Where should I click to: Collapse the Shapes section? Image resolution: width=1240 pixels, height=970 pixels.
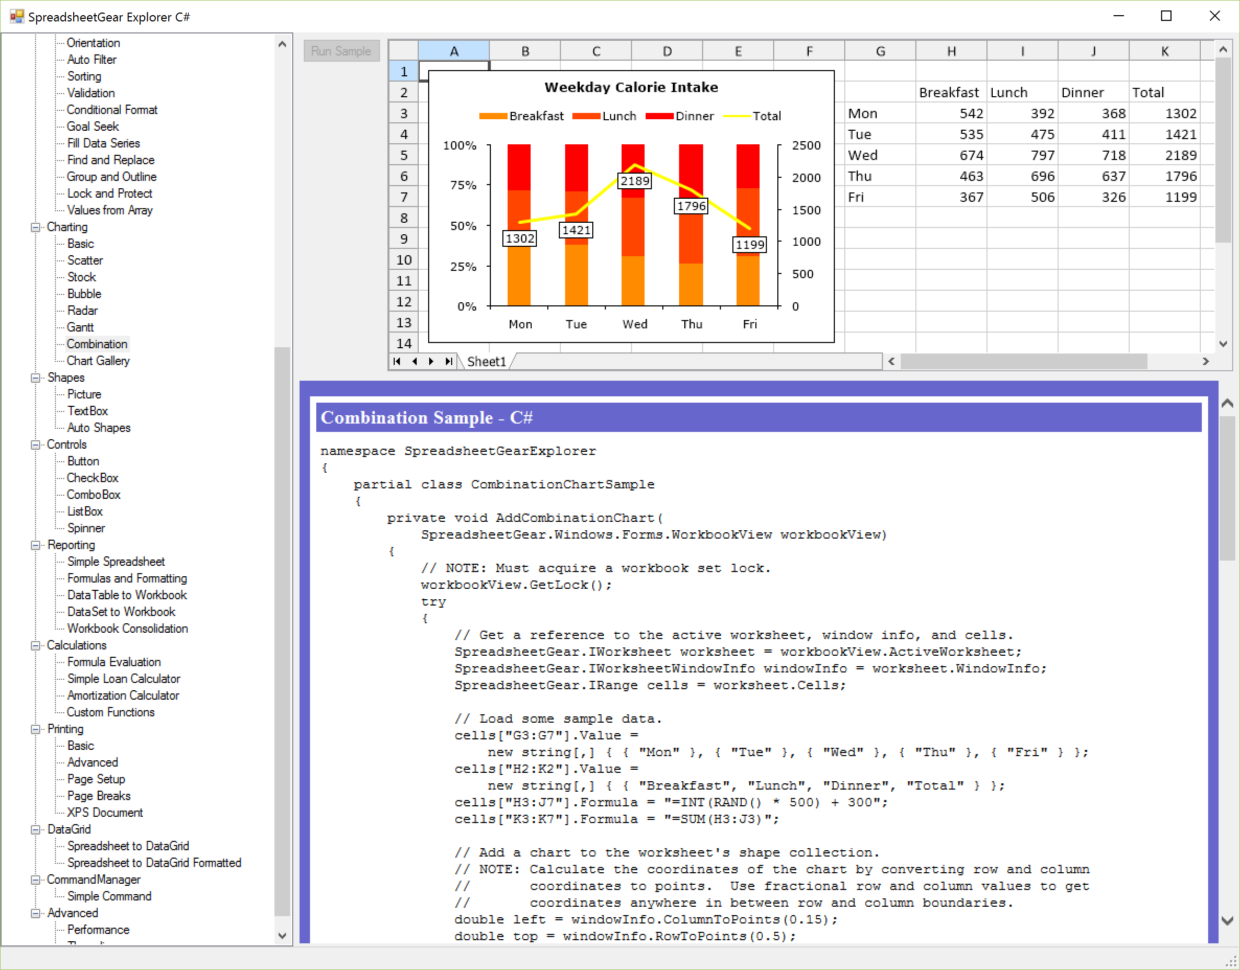coord(34,377)
